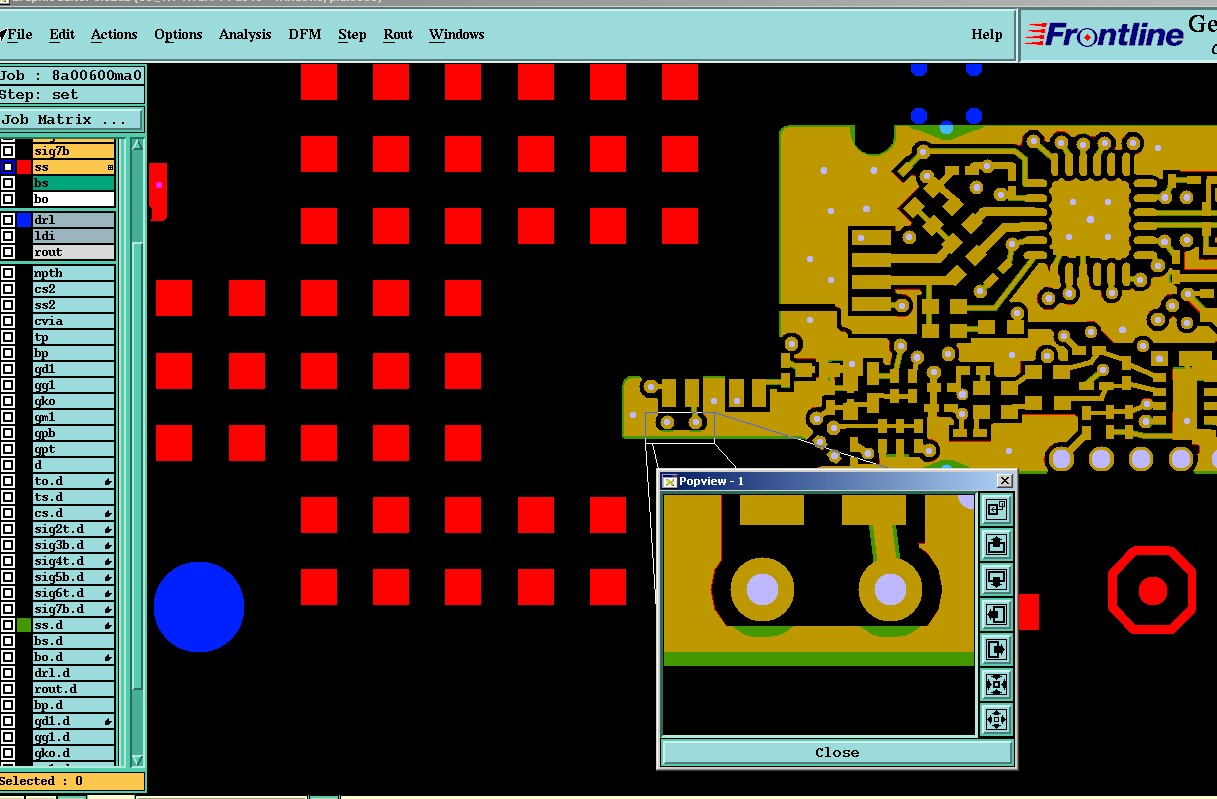
Task: Click the hand marker on sig6t.d row
Action: tap(107, 593)
